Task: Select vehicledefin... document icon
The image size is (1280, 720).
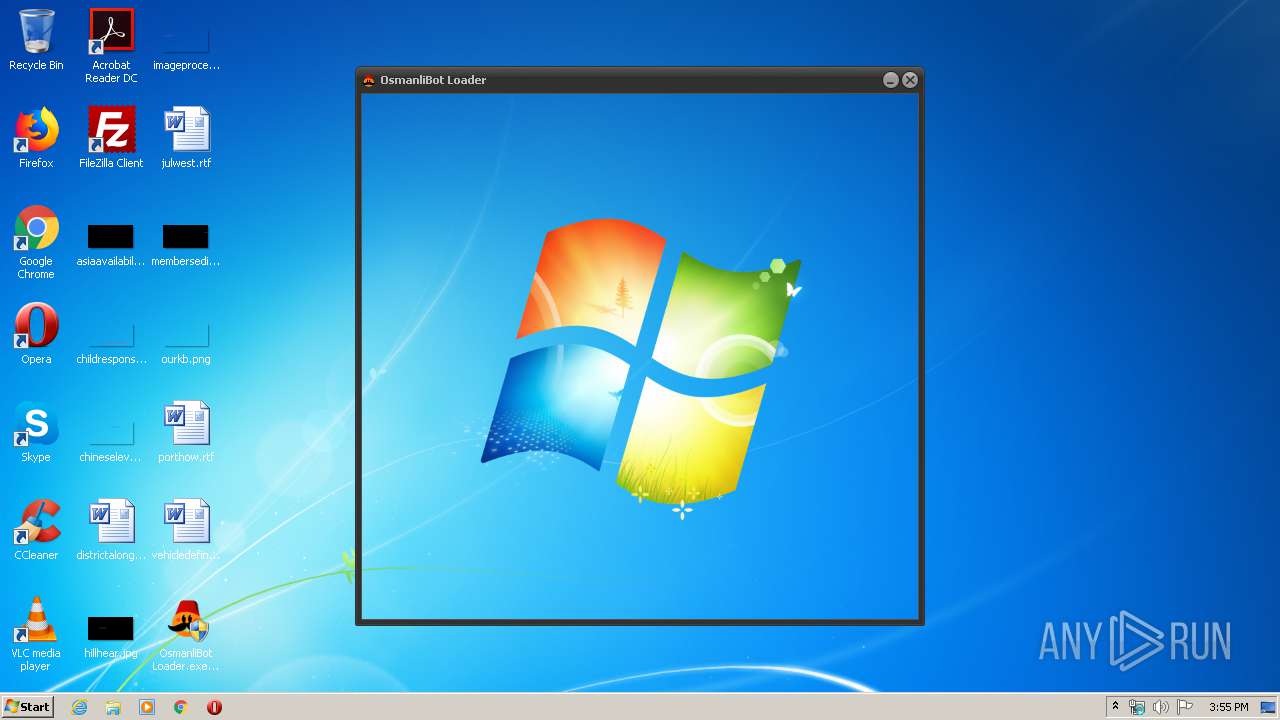Action: click(186, 530)
